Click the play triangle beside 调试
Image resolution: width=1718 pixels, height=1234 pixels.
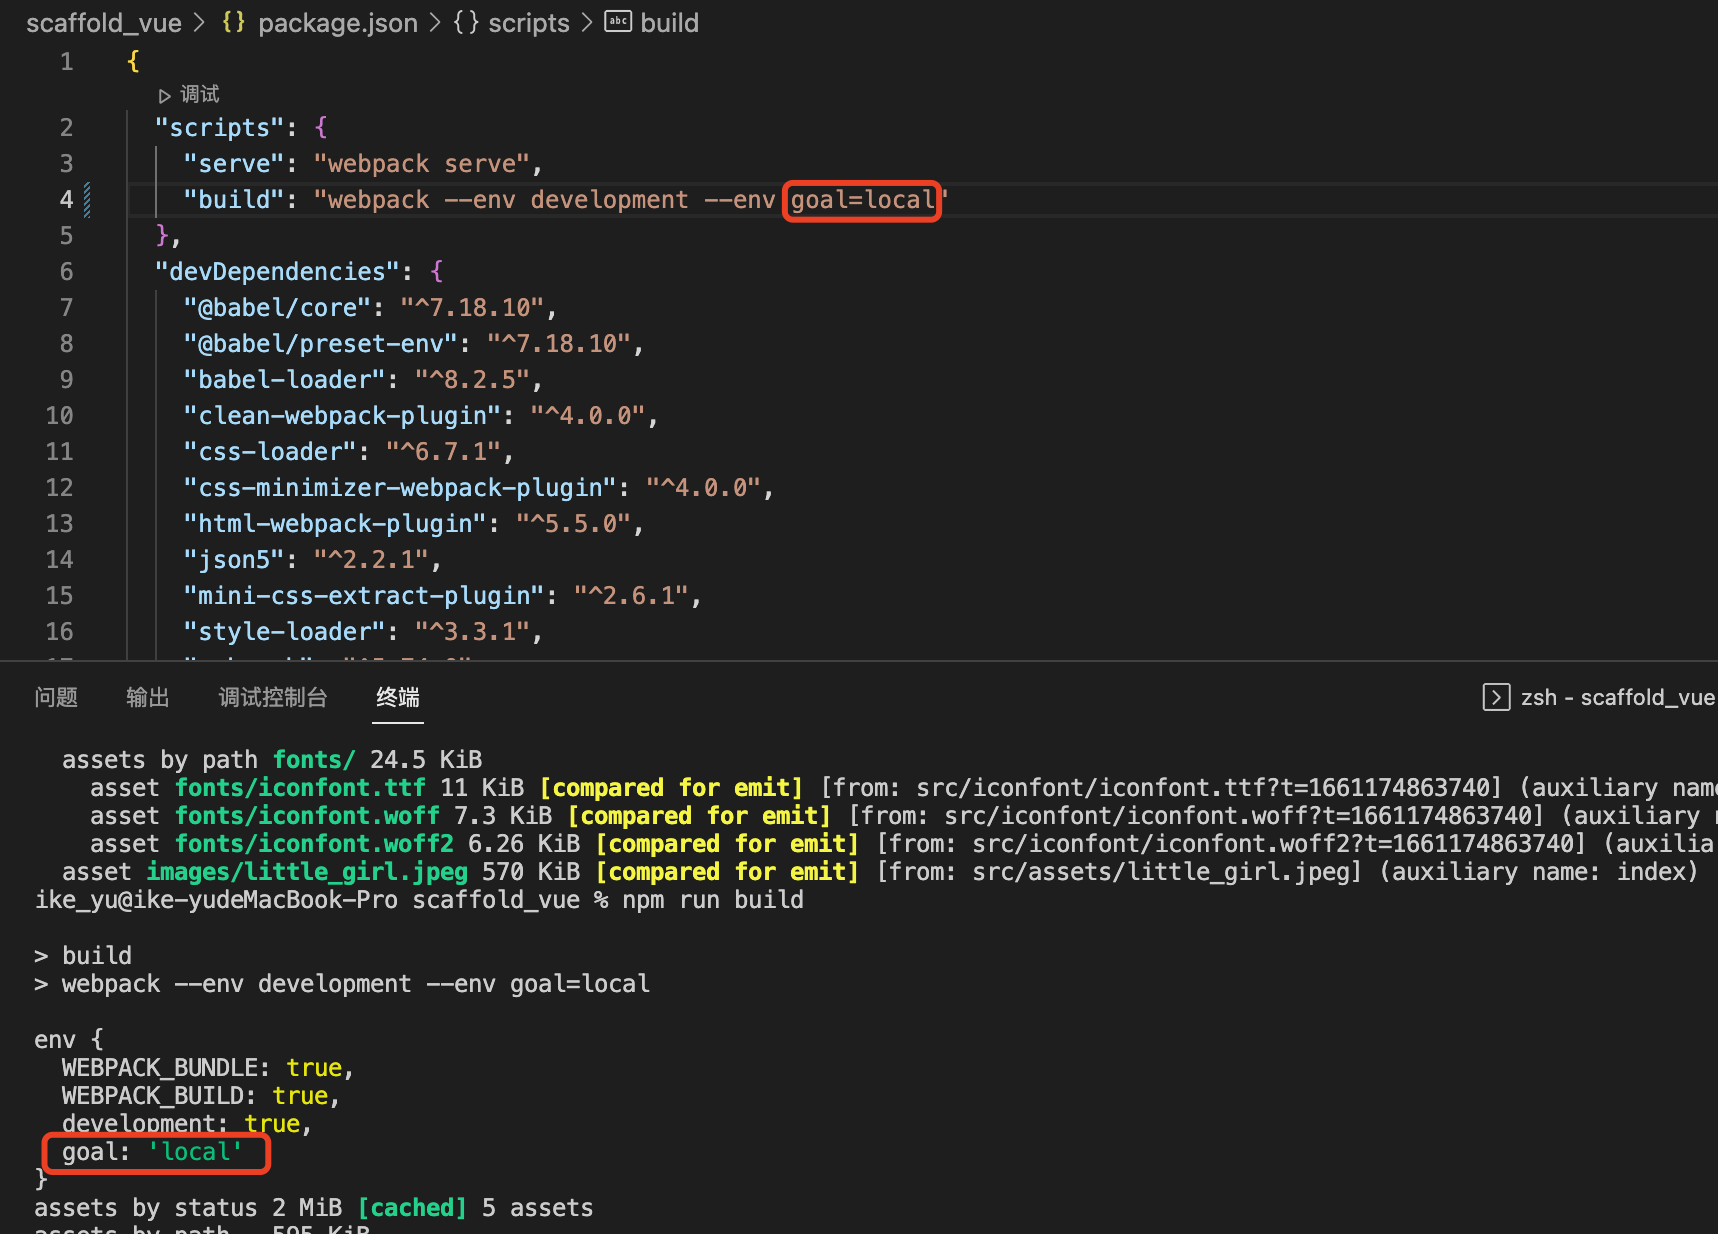[x=164, y=96]
